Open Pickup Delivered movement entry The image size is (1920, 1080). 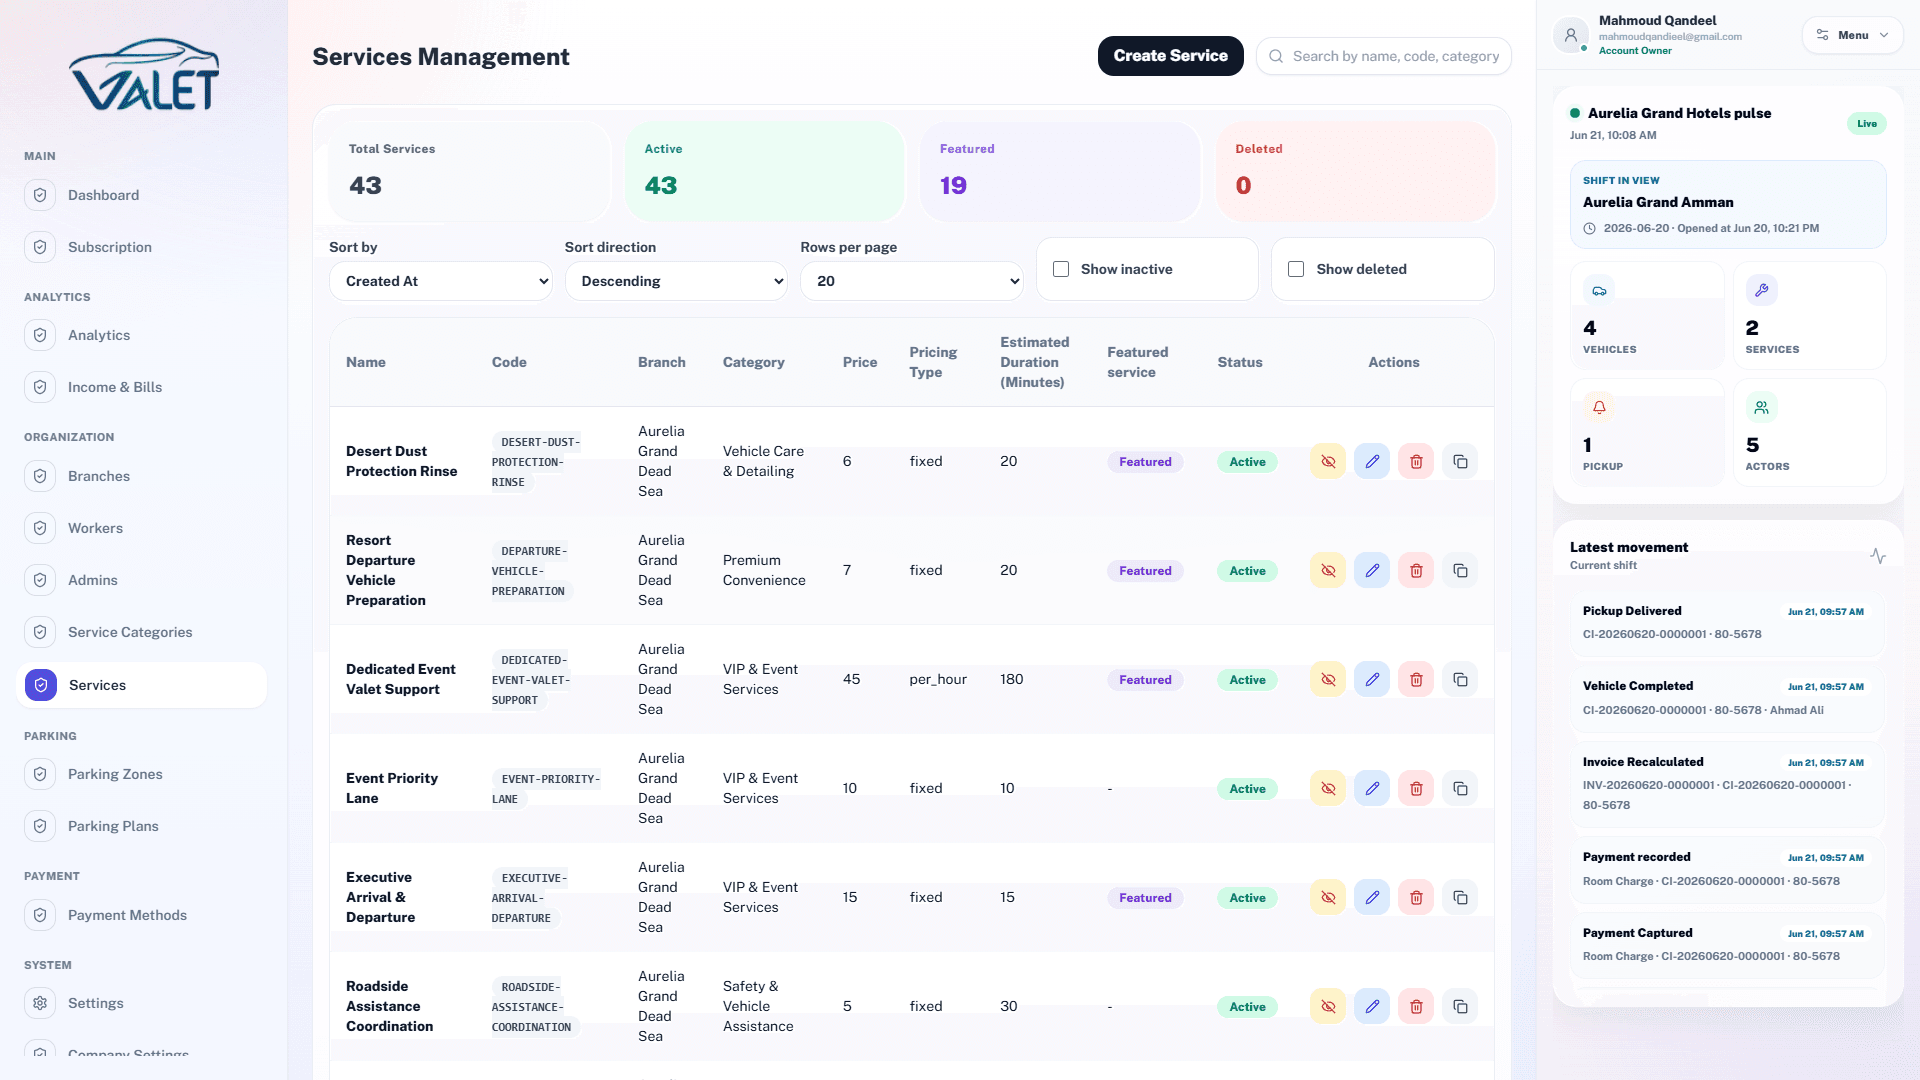click(1727, 622)
